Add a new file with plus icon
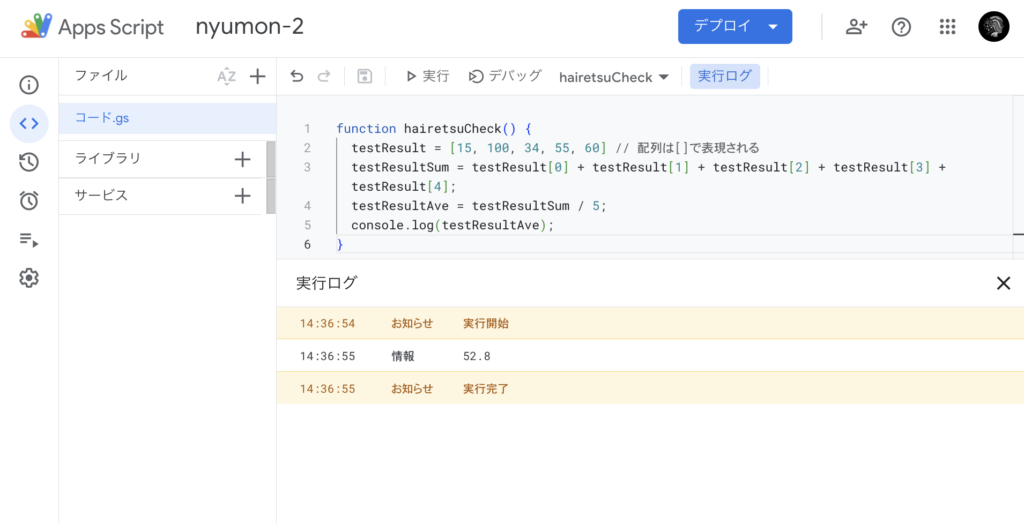The width and height of the screenshot is (1024, 523). click(257, 76)
